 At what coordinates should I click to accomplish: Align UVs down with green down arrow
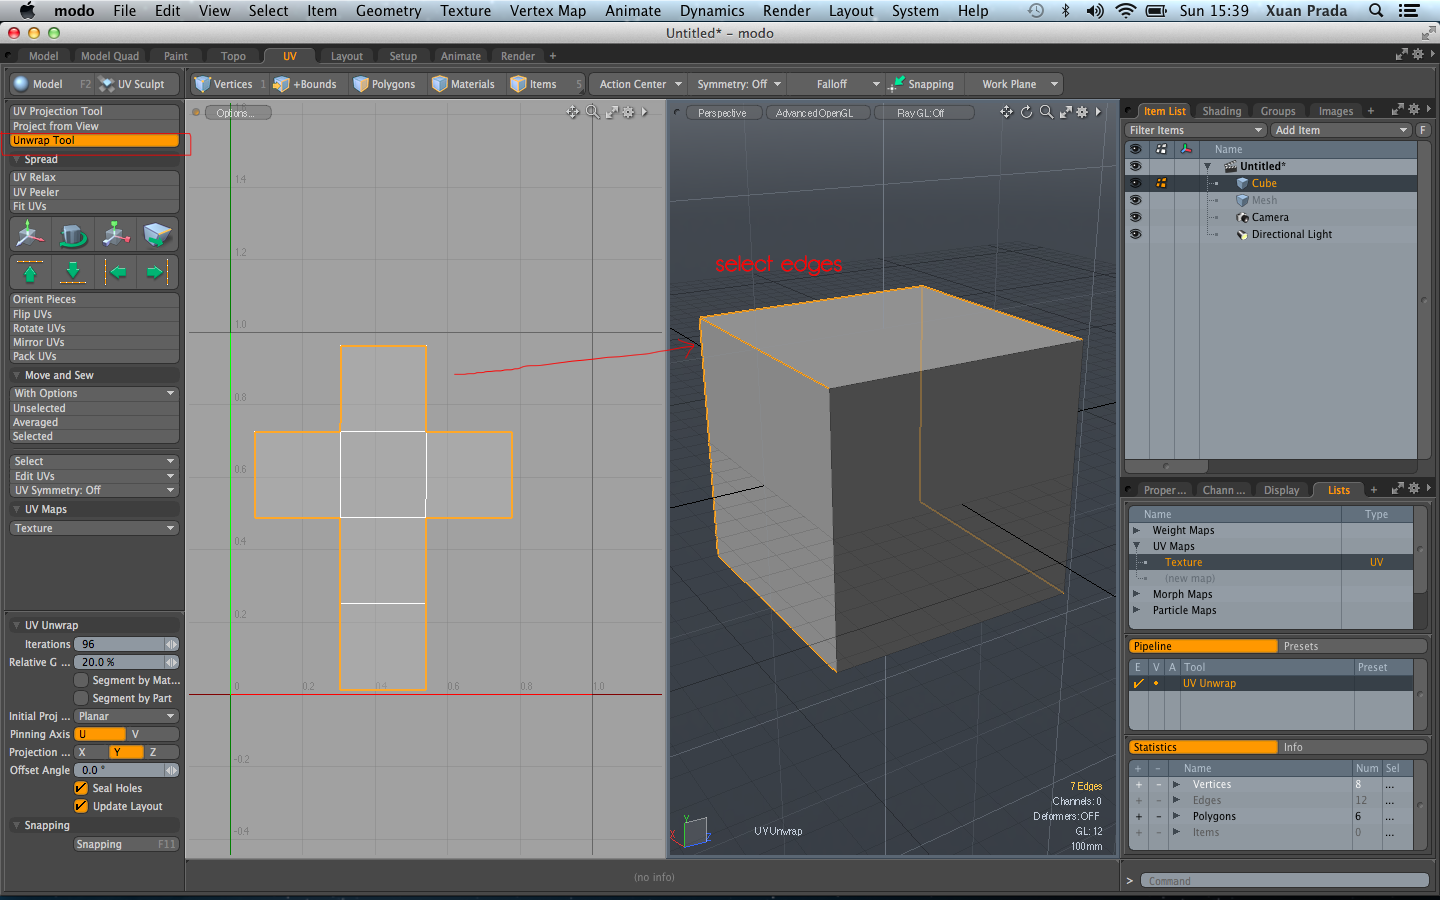[73, 271]
